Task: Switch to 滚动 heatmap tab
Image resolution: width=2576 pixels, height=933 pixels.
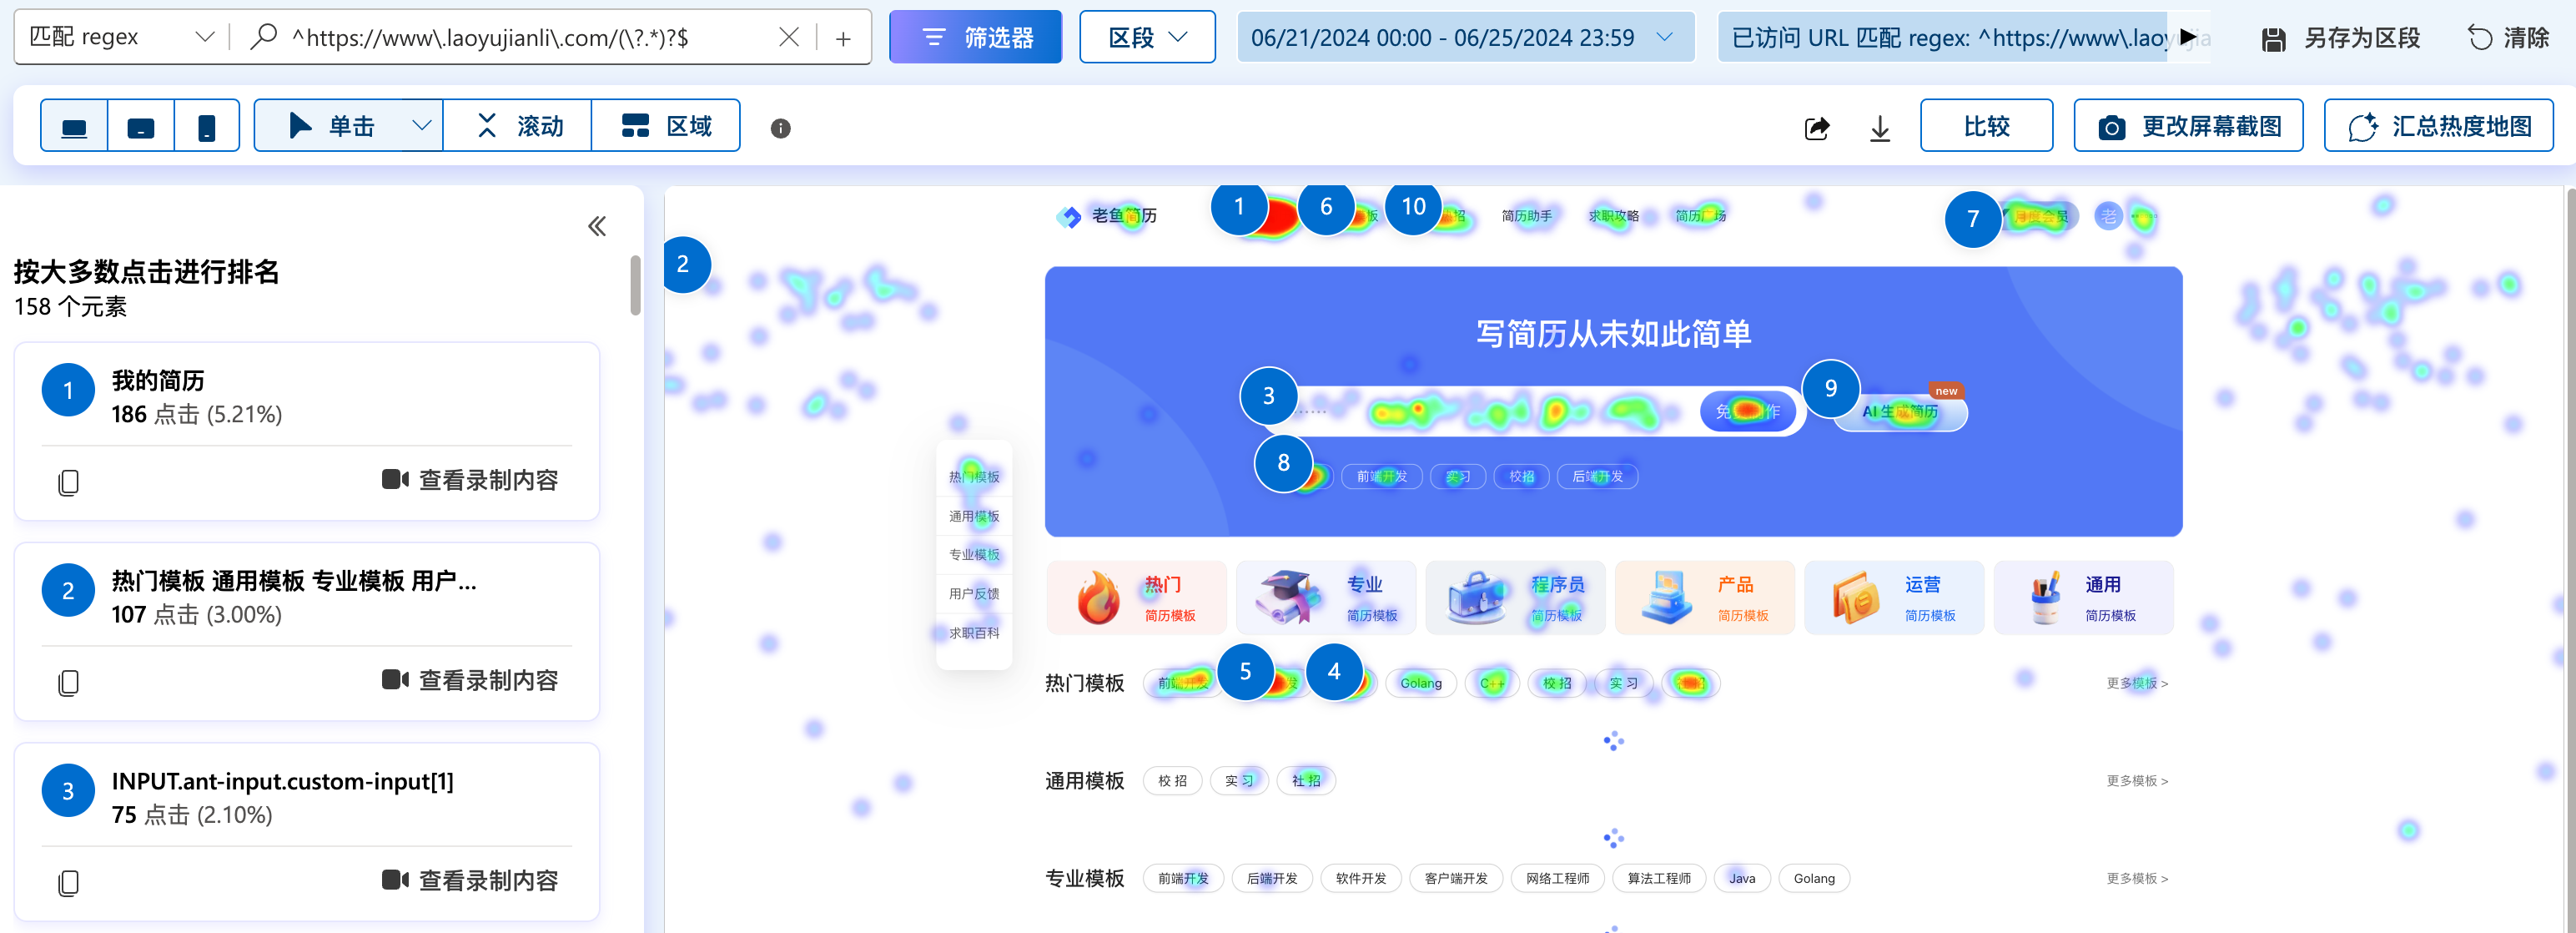Action: coord(518,126)
